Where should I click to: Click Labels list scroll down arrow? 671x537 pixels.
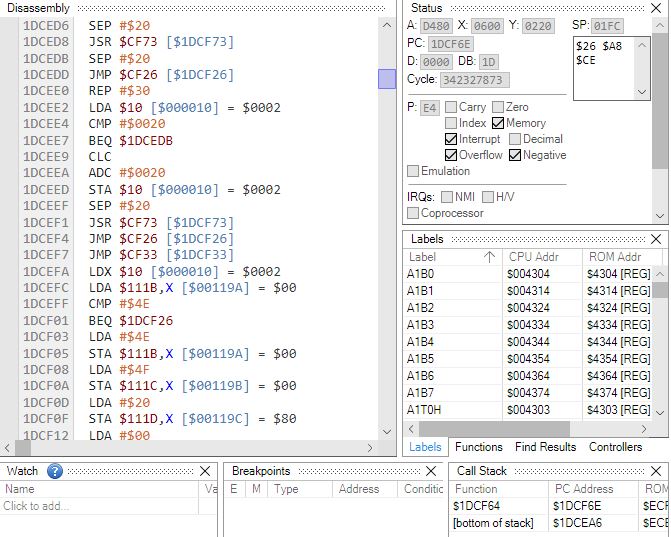pyautogui.click(x=660, y=413)
